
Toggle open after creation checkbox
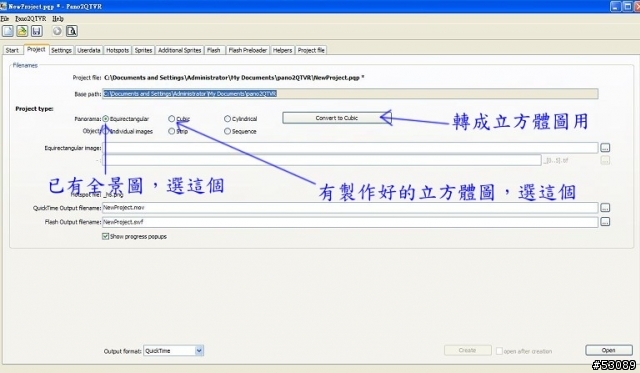click(x=499, y=351)
